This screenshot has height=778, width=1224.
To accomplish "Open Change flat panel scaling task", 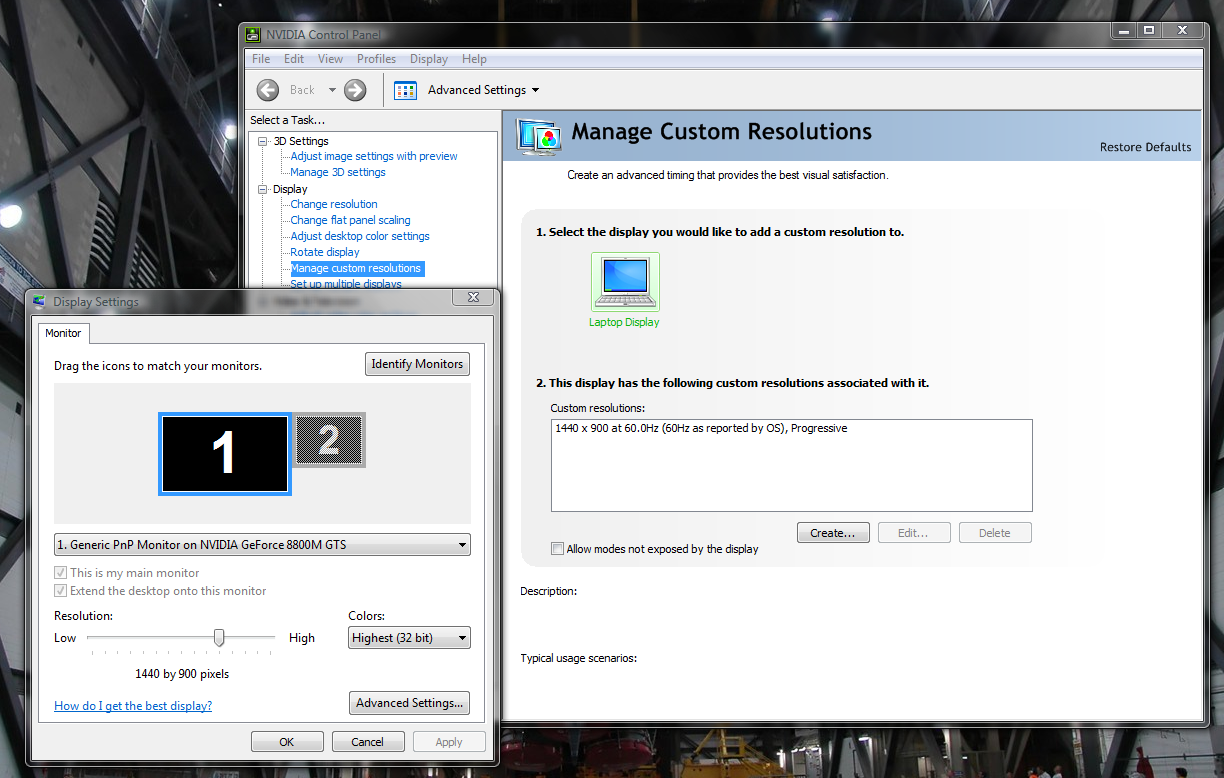I will click(350, 220).
